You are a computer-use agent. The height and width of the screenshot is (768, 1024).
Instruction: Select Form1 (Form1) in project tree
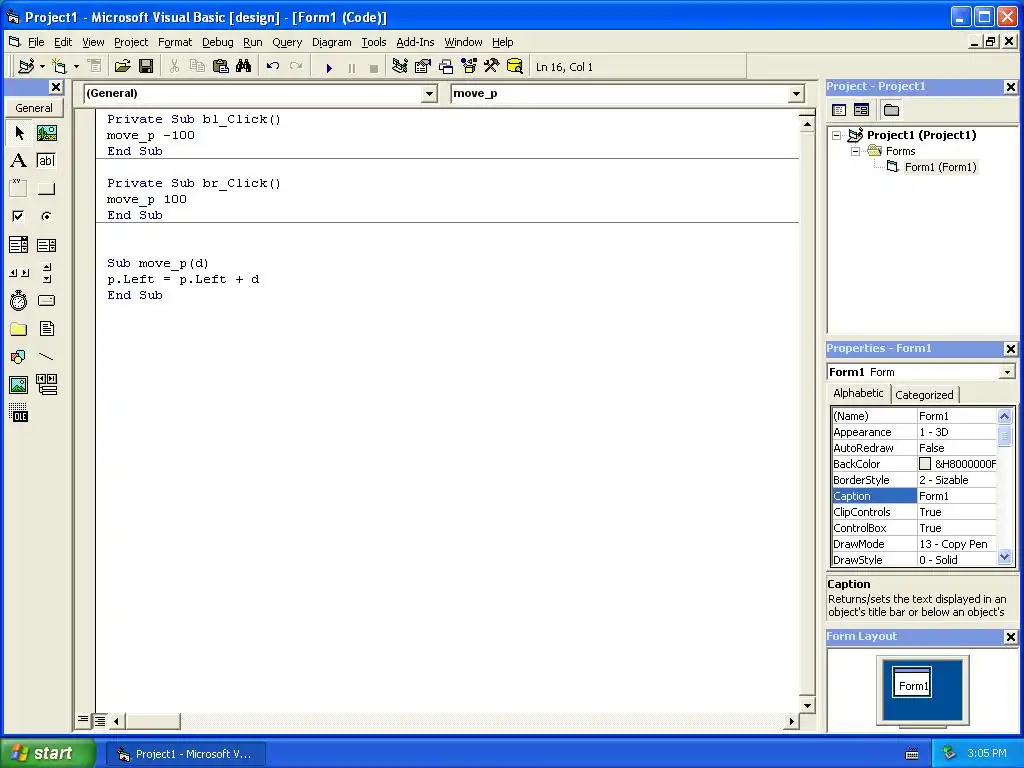pyautogui.click(x=940, y=167)
